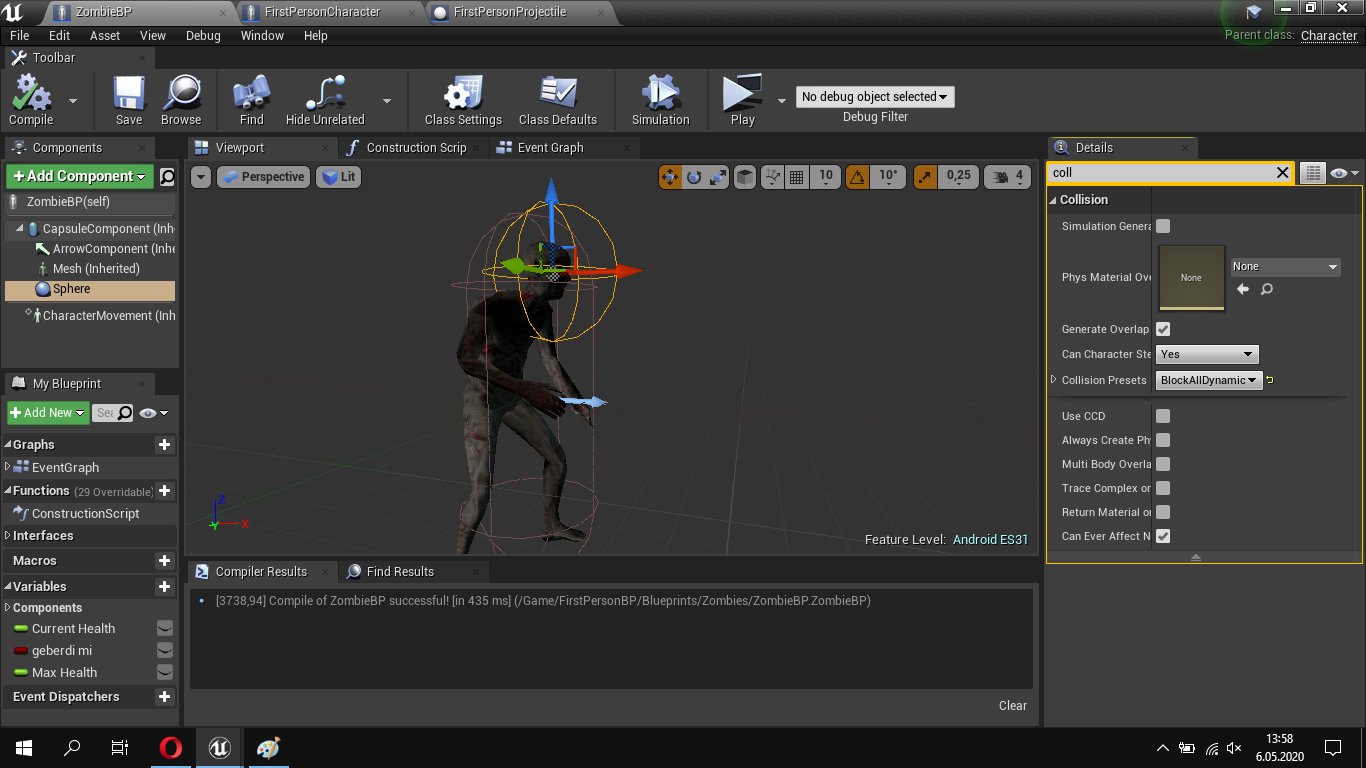Open the Debug menu
The width and height of the screenshot is (1366, 768).
[203, 36]
